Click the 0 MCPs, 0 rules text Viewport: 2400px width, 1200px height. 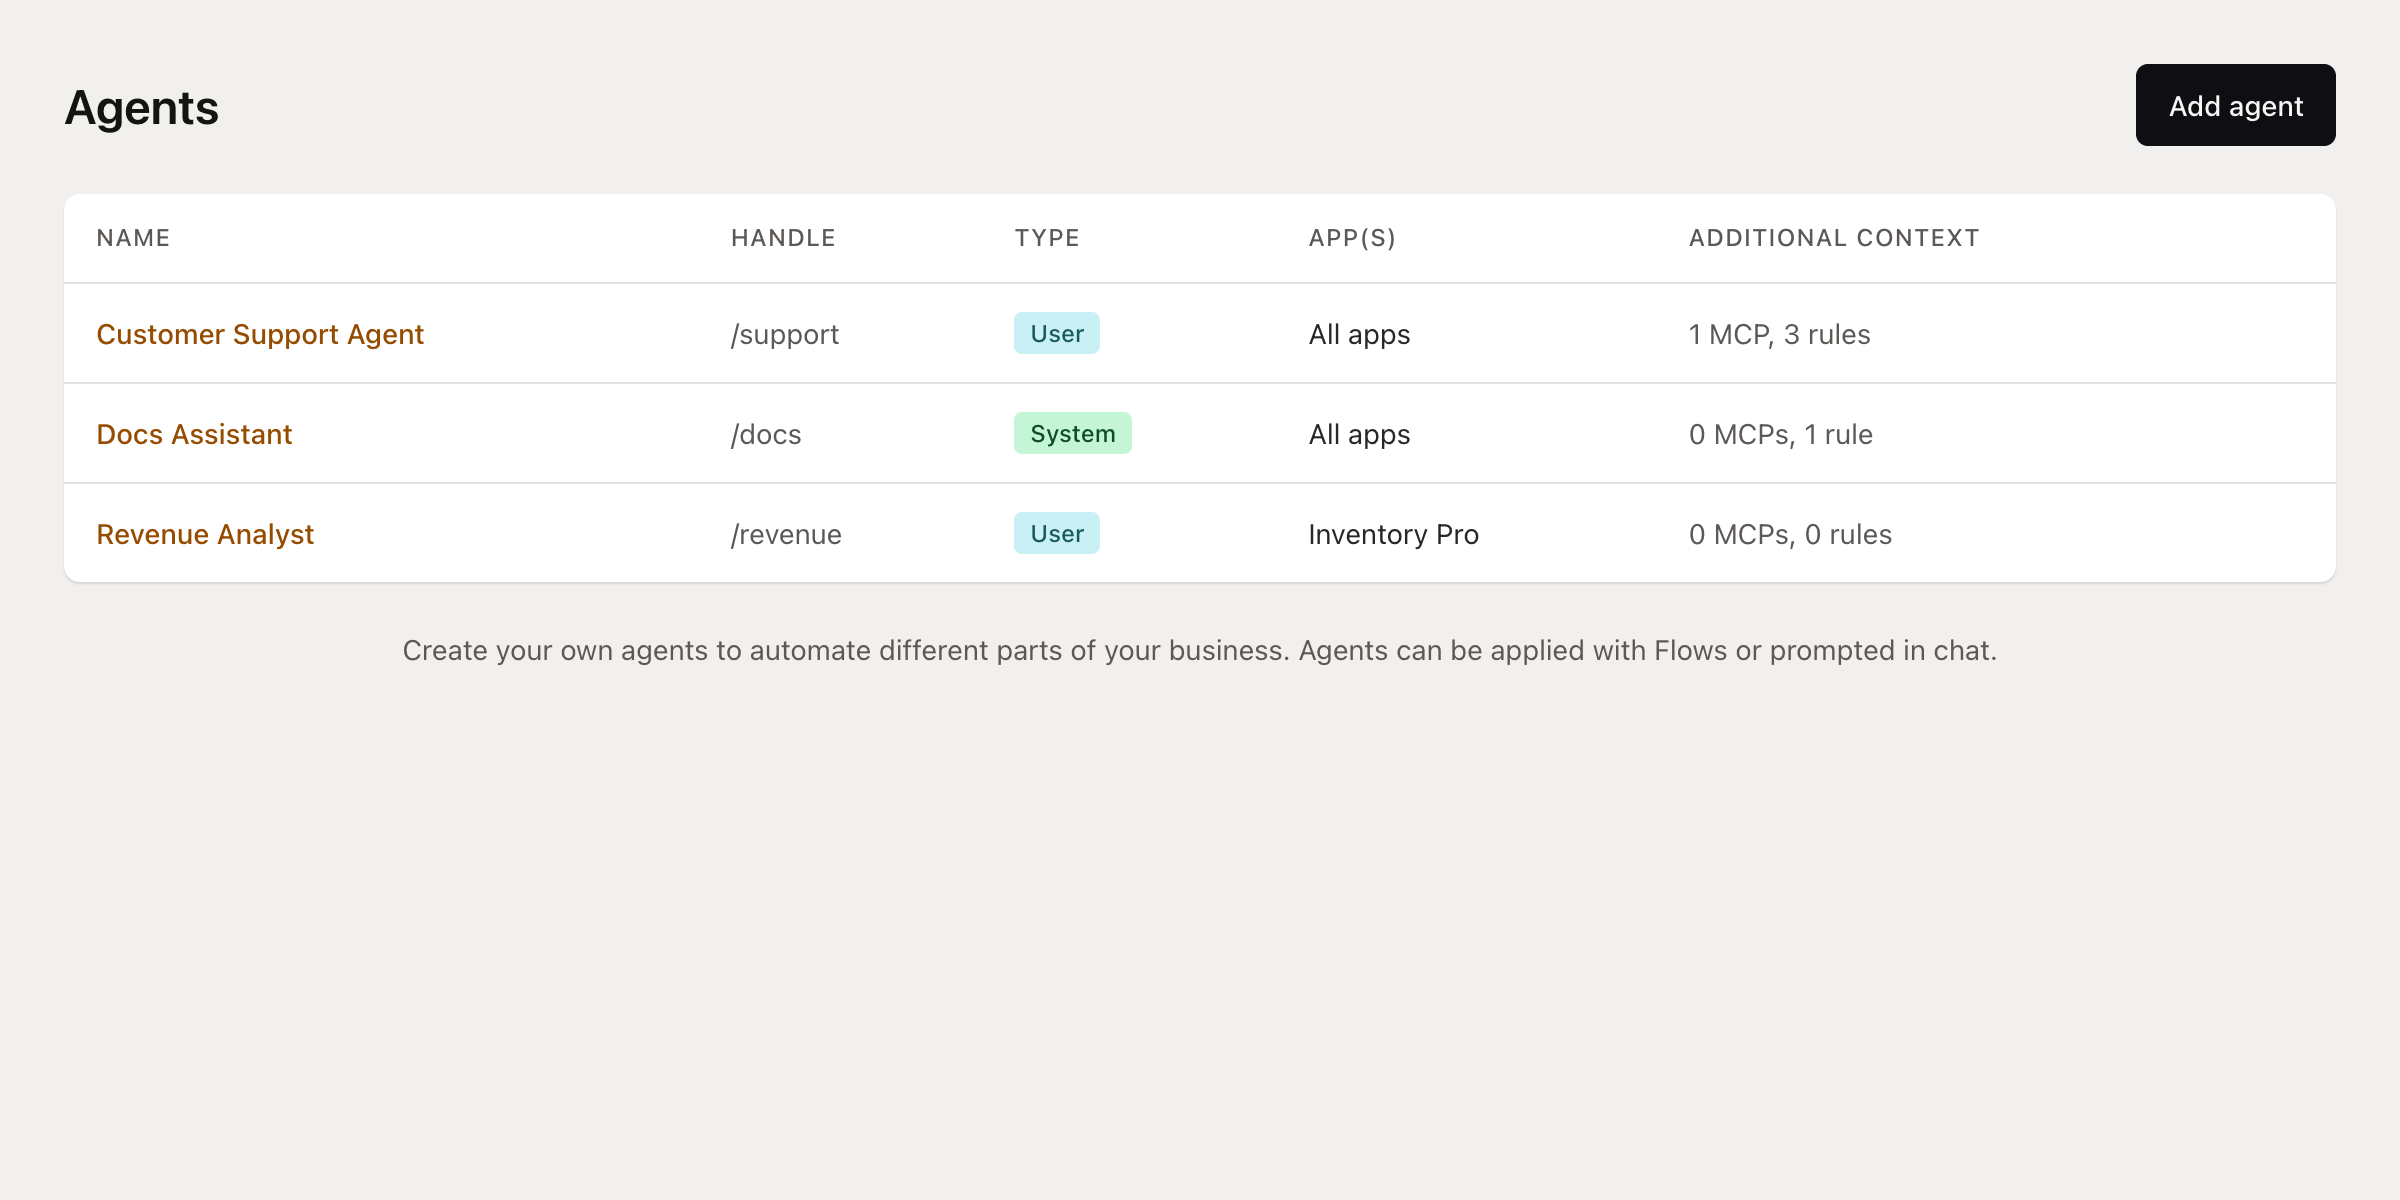pos(1790,534)
